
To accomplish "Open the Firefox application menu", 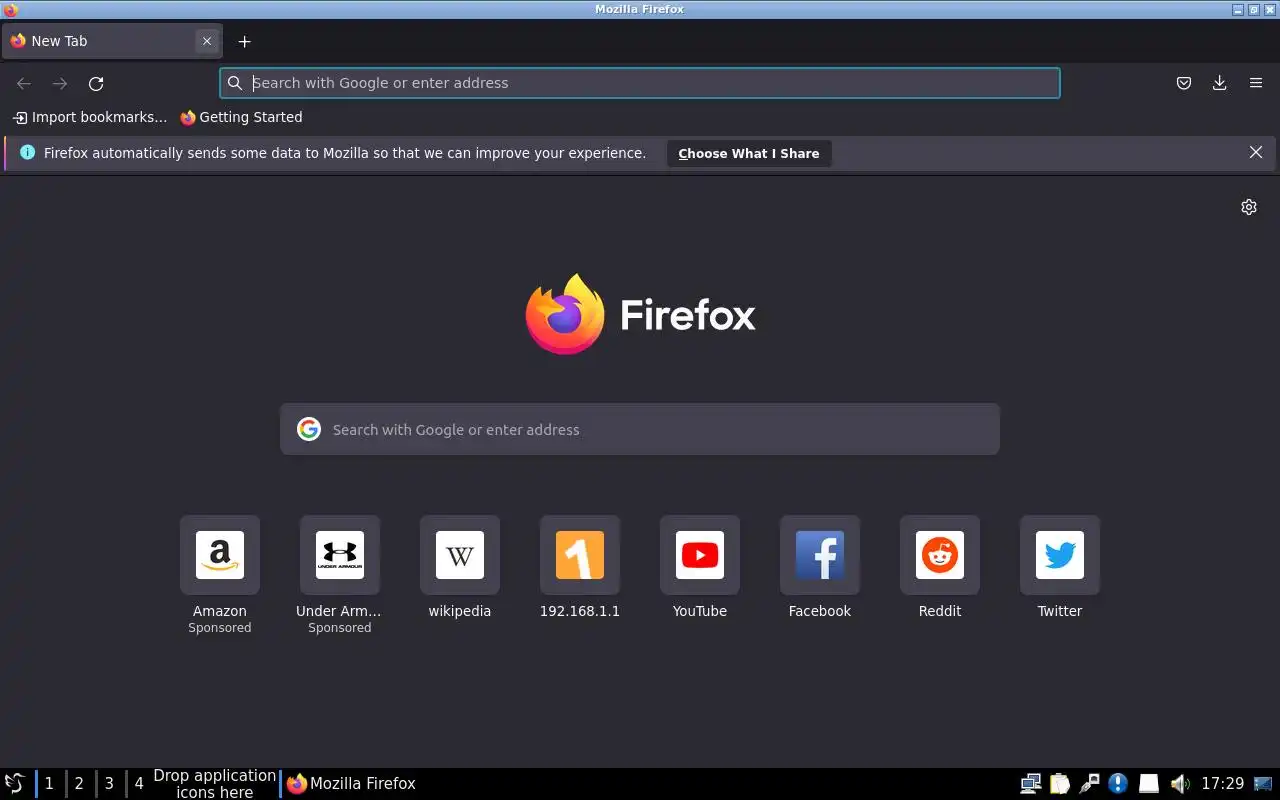I will coord(1256,83).
